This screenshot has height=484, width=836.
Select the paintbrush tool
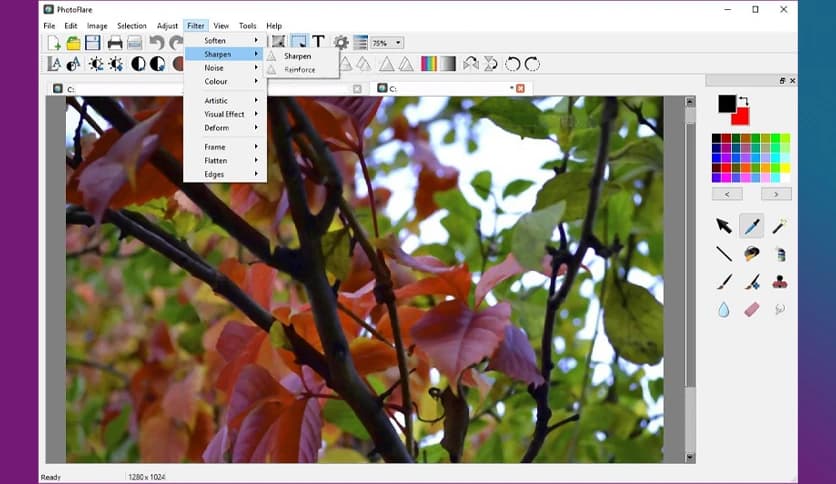724,281
